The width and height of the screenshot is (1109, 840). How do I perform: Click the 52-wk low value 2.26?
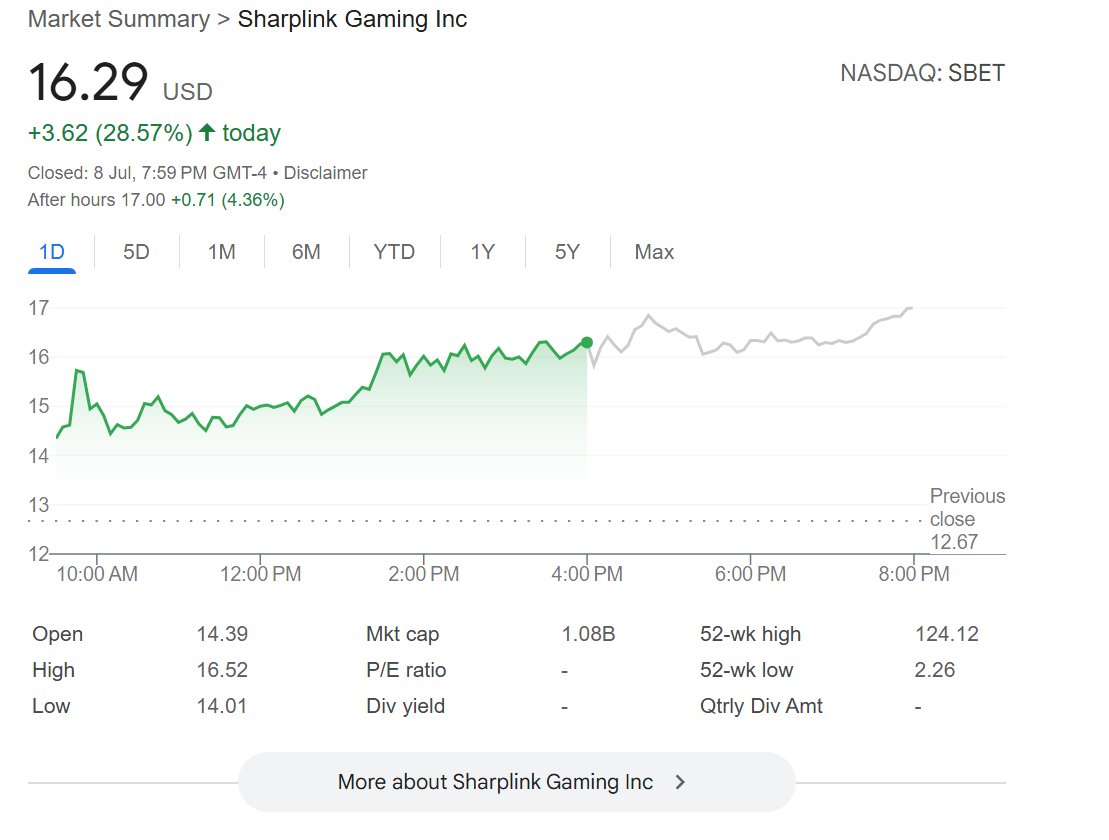pos(934,670)
